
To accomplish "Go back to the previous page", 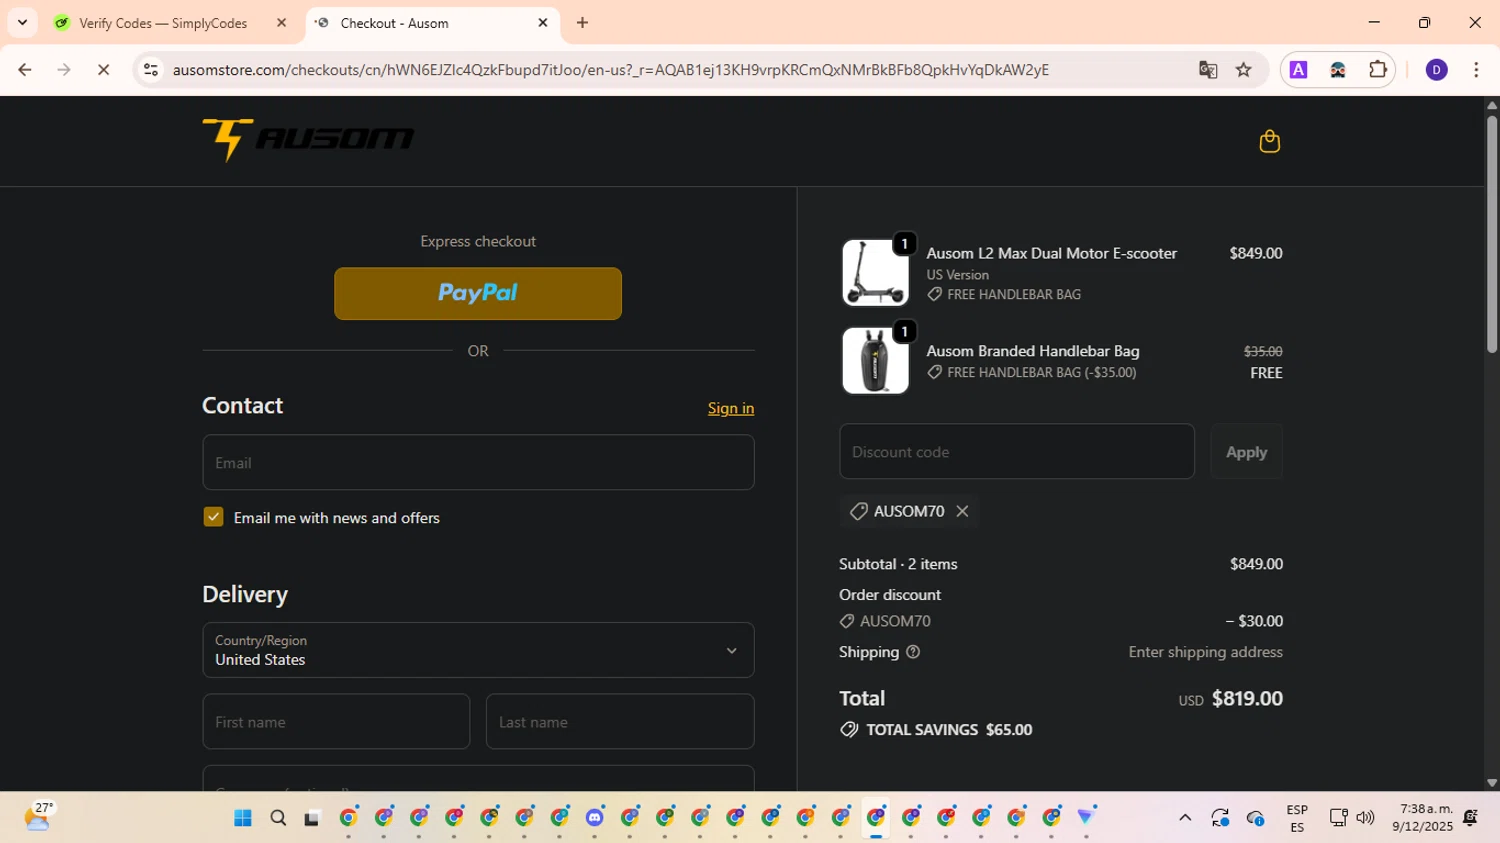I will point(25,70).
